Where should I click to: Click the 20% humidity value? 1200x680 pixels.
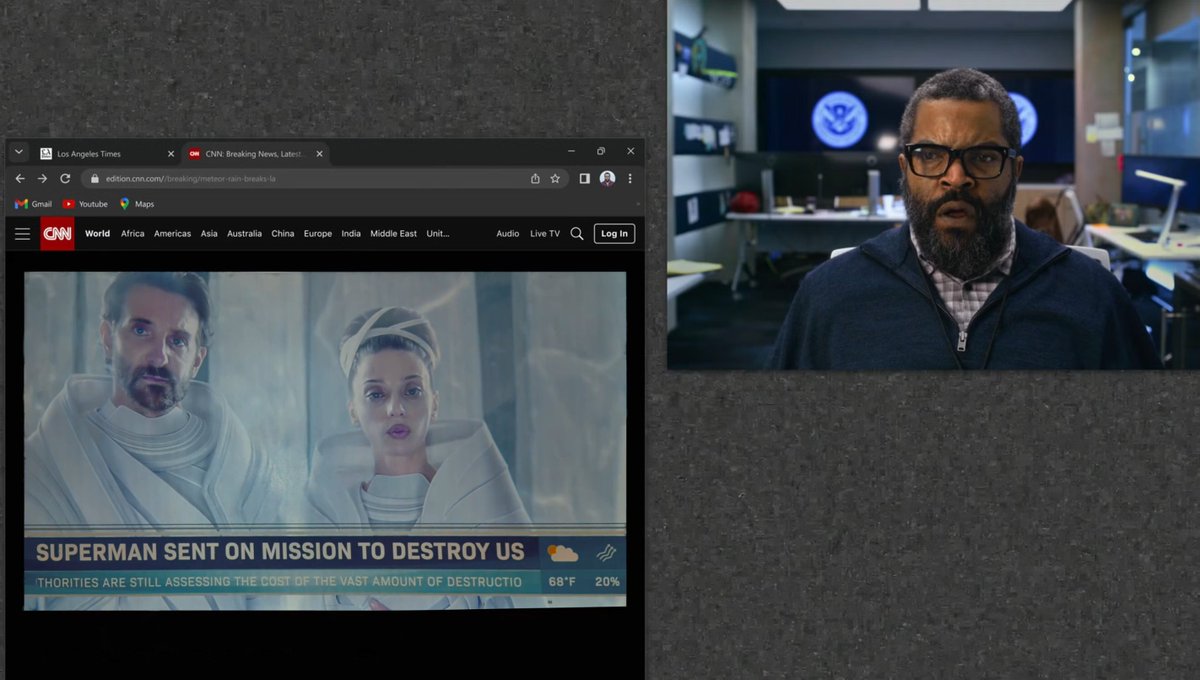[x=607, y=582]
